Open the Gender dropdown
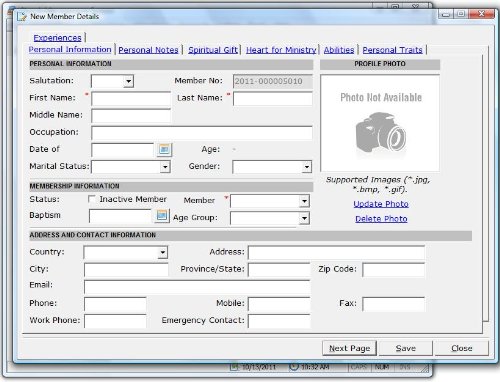The height and width of the screenshot is (382, 500). click(307, 167)
